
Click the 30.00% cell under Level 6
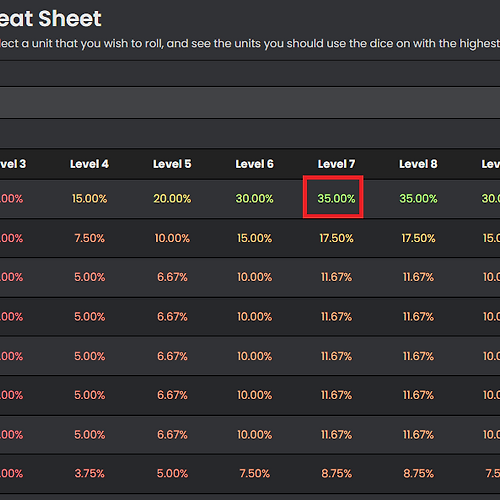point(254,199)
